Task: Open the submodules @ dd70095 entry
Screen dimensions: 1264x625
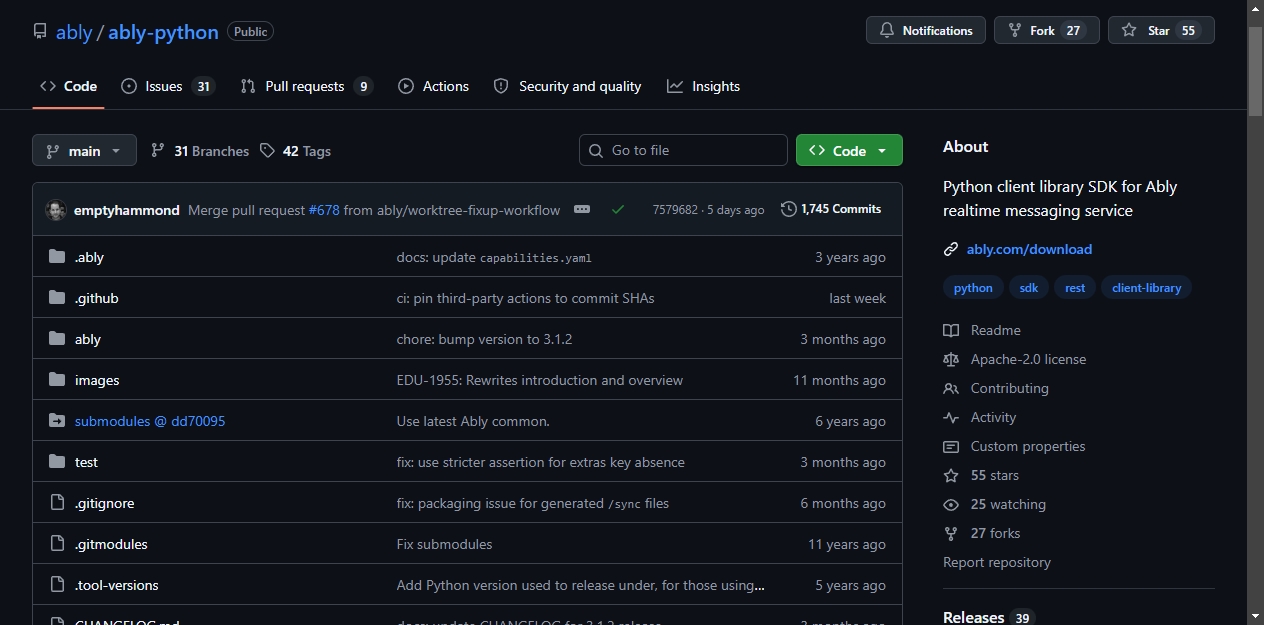Action: pyautogui.click(x=150, y=421)
